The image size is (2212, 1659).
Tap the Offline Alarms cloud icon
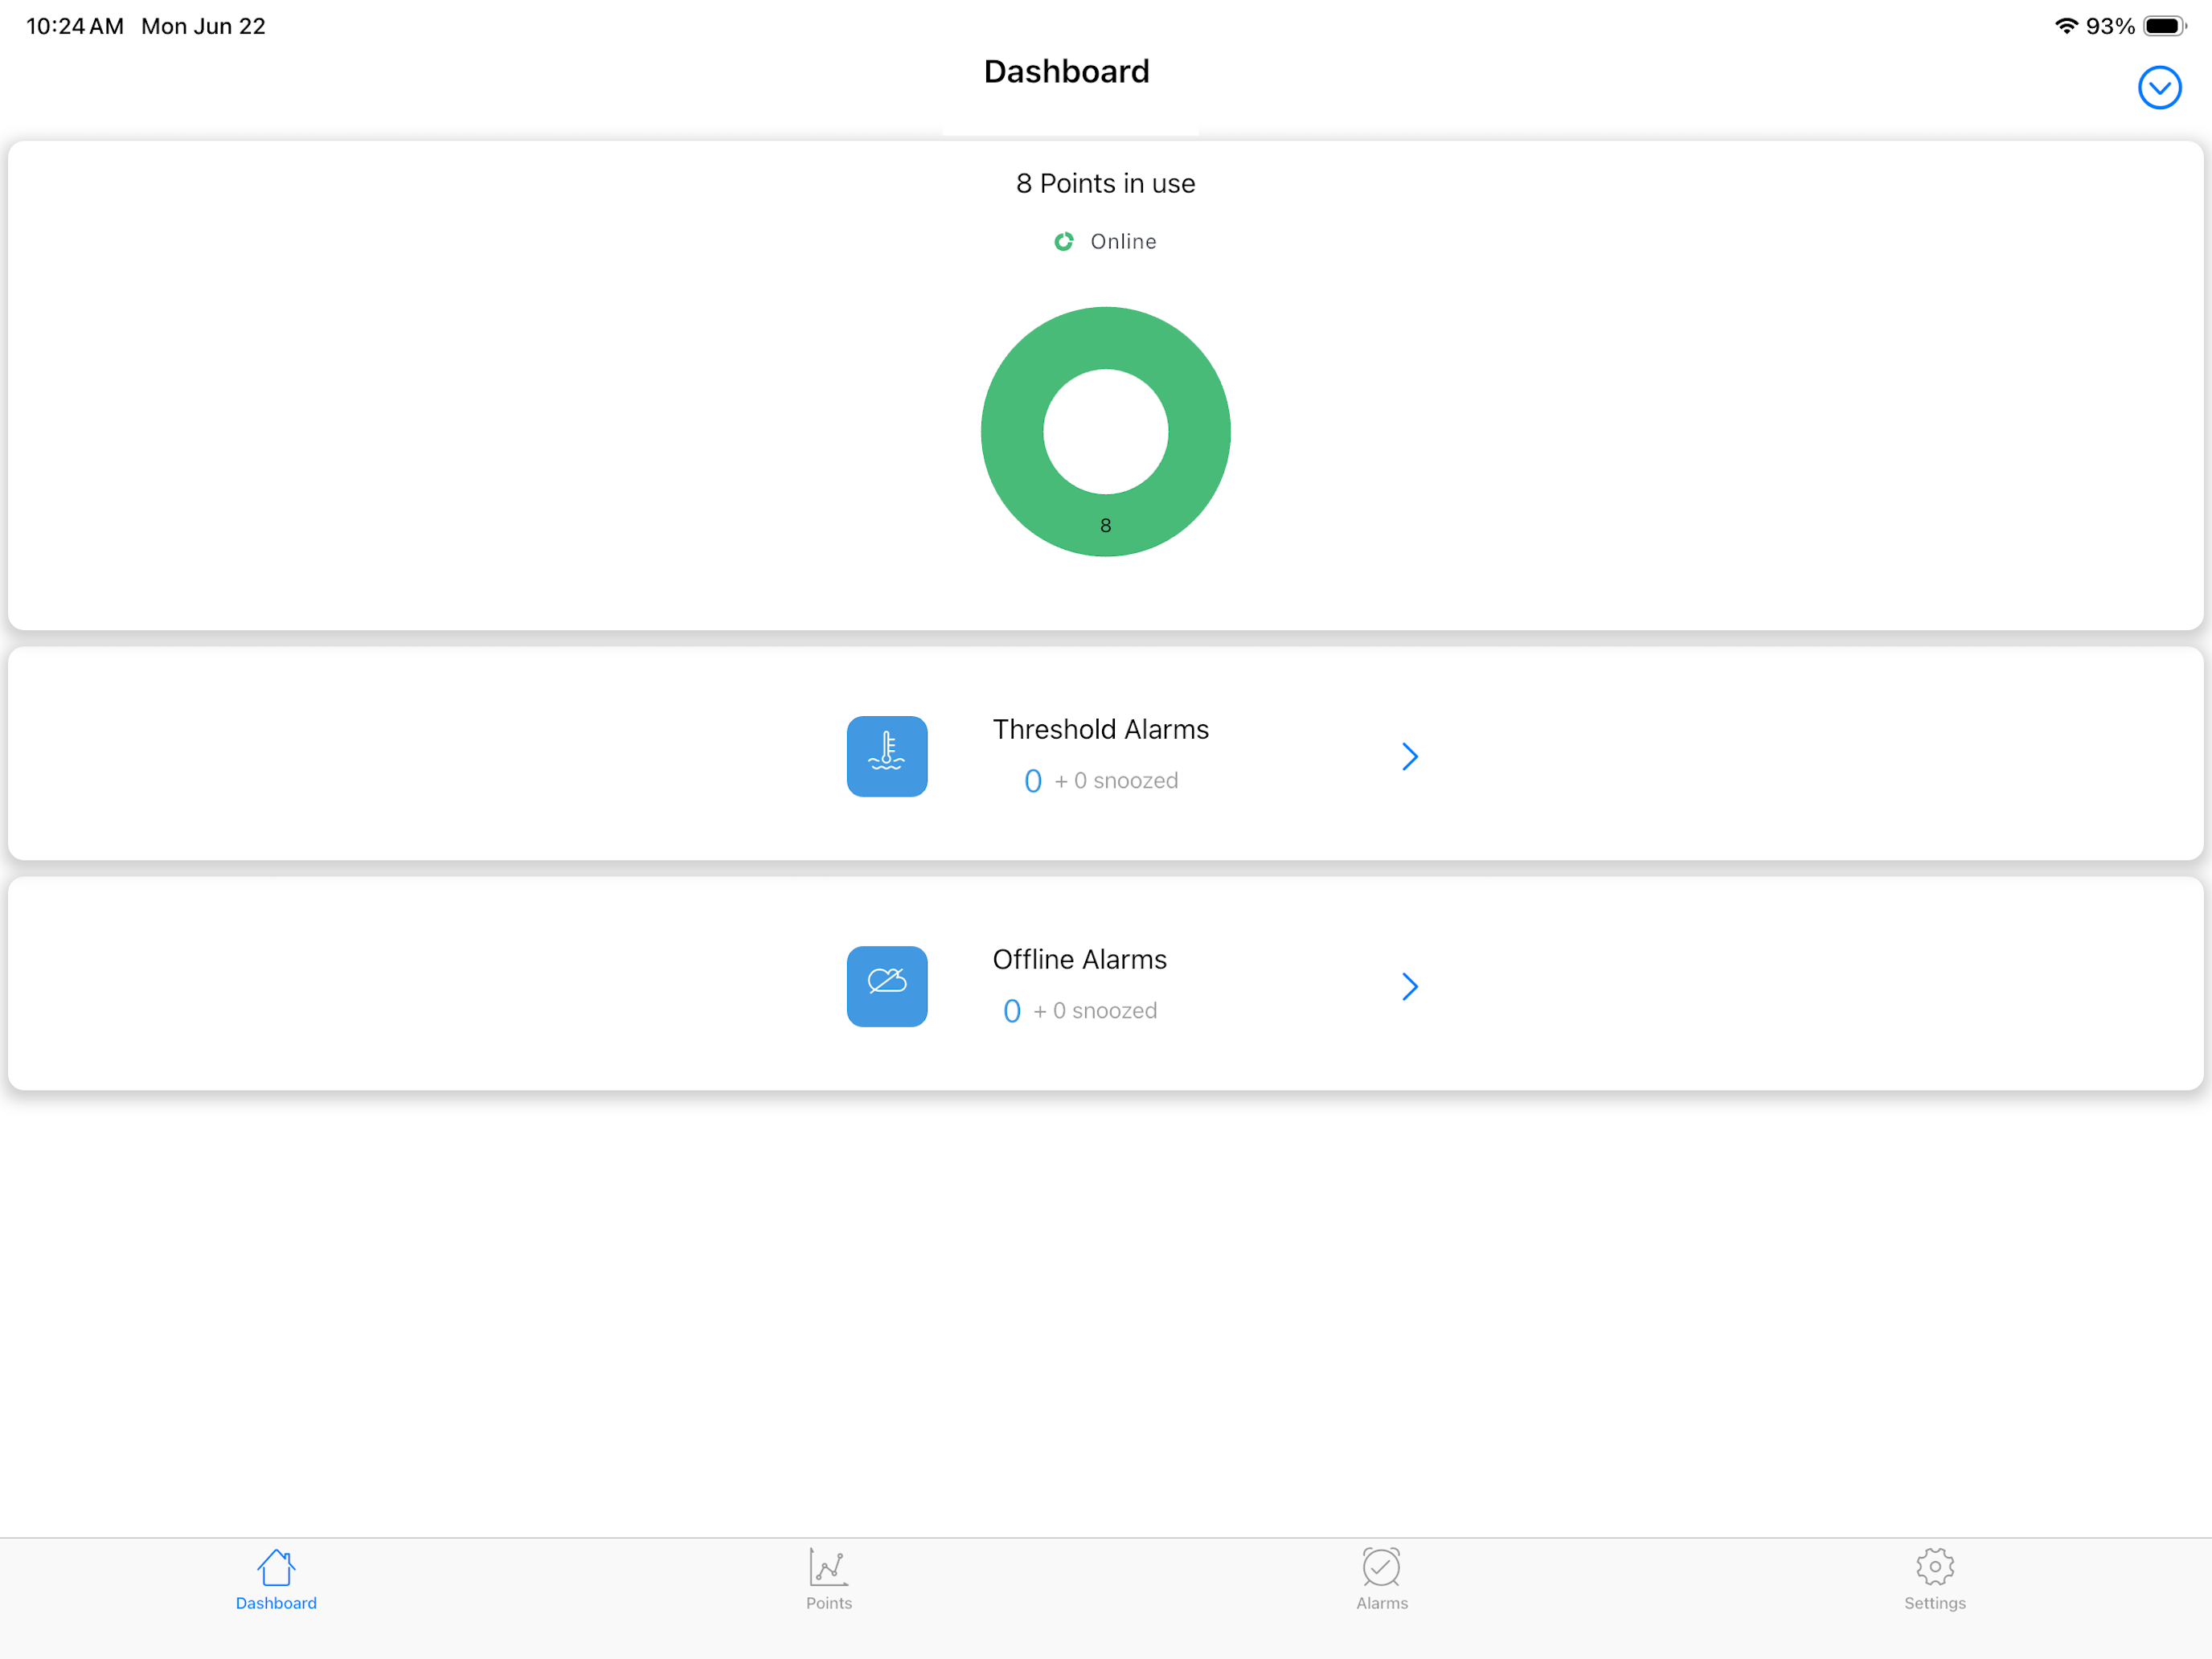[887, 986]
